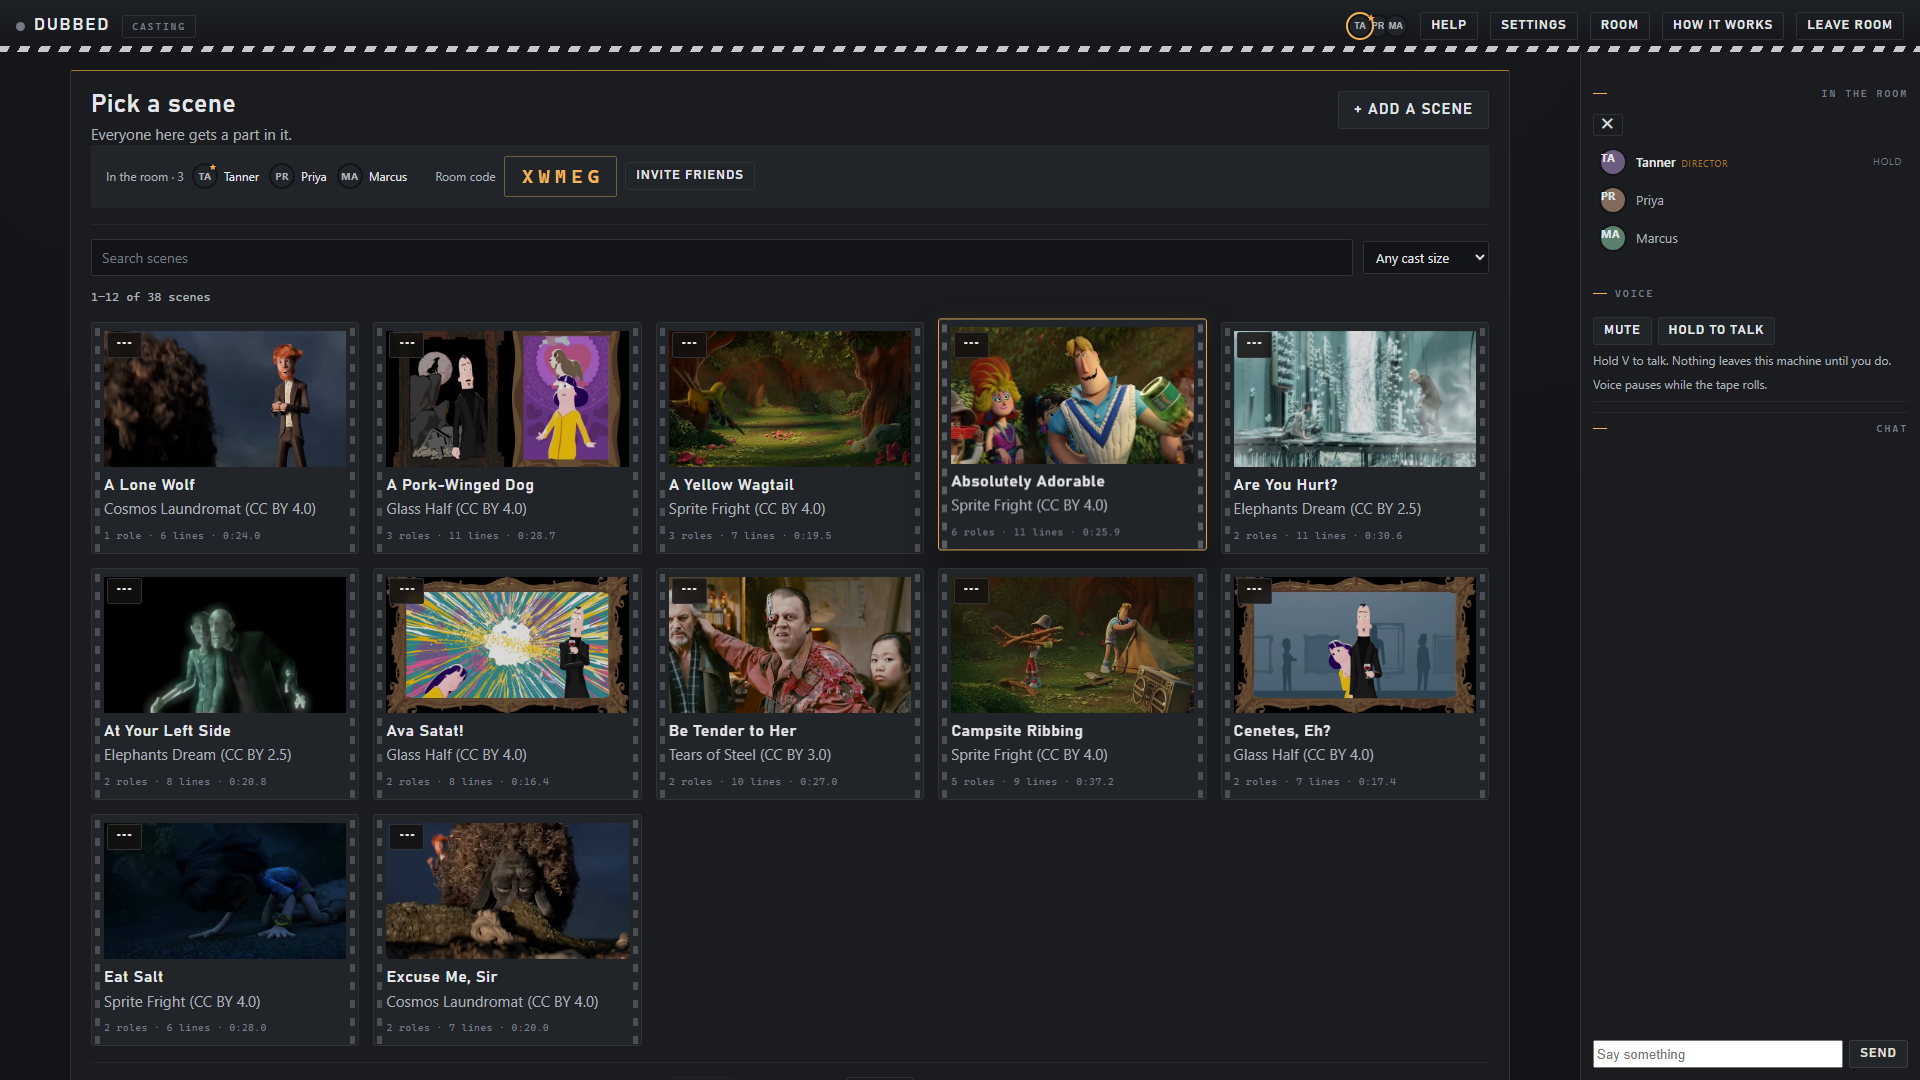Screen dimensions: 1920x1080
Task: Click the Excuse Me, Sir title text
Action: tap(441, 977)
